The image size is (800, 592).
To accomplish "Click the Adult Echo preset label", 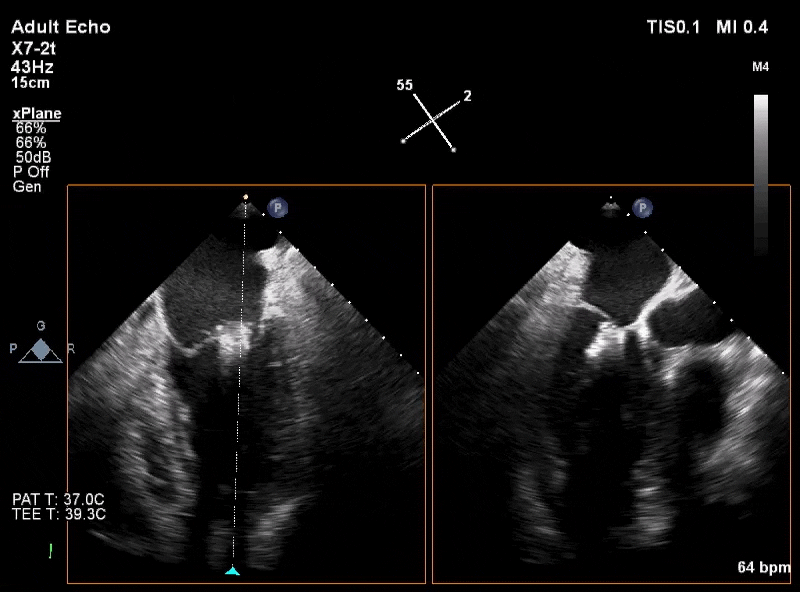I will pos(61,27).
